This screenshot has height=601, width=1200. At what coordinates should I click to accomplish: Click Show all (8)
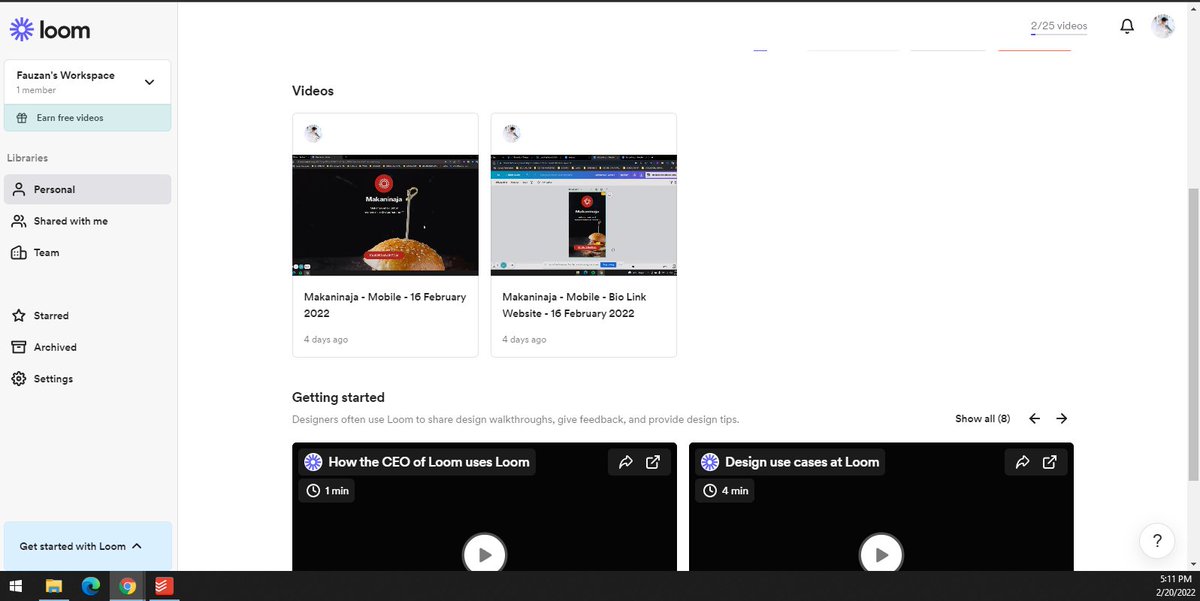coord(982,419)
